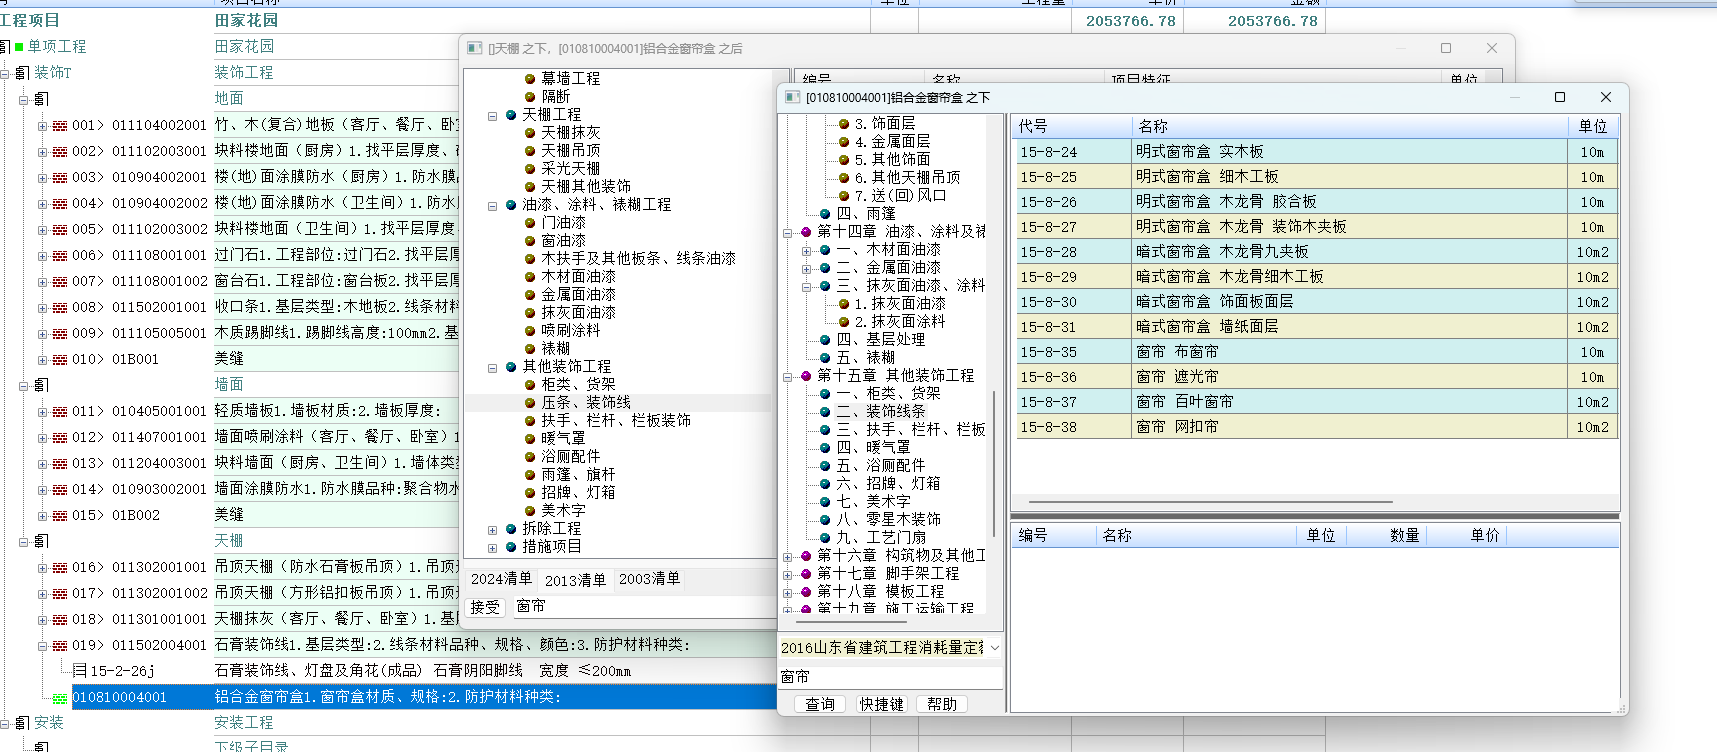Select the 010810004001 铝合金窗帘盒 row
The height and width of the screenshot is (752, 1717).
coord(423,697)
